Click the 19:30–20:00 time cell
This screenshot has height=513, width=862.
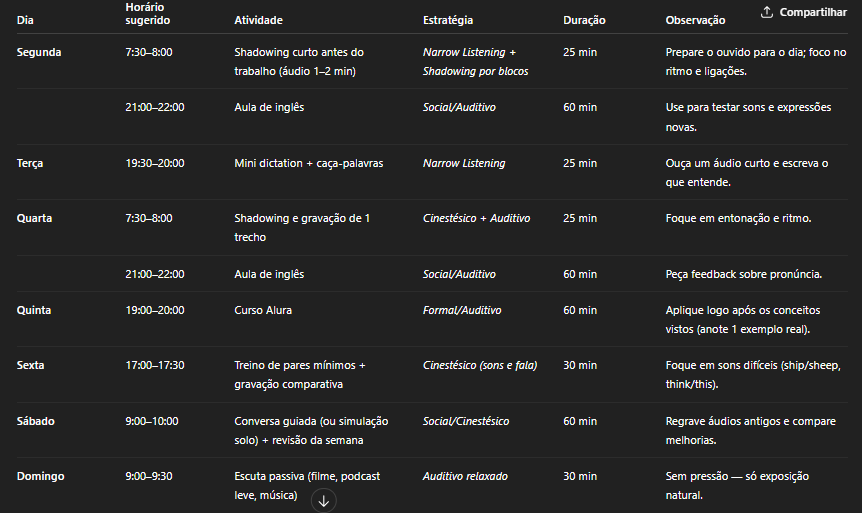pos(155,163)
